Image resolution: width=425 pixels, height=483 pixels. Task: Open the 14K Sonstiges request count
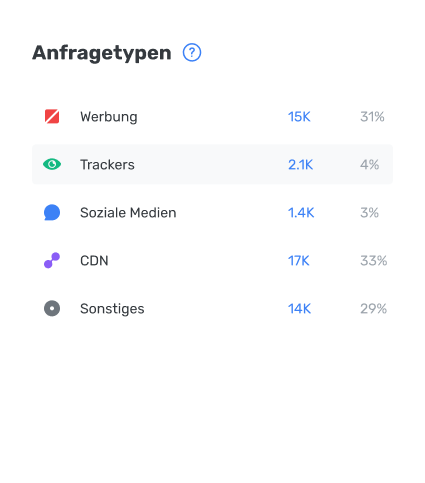(x=299, y=309)
